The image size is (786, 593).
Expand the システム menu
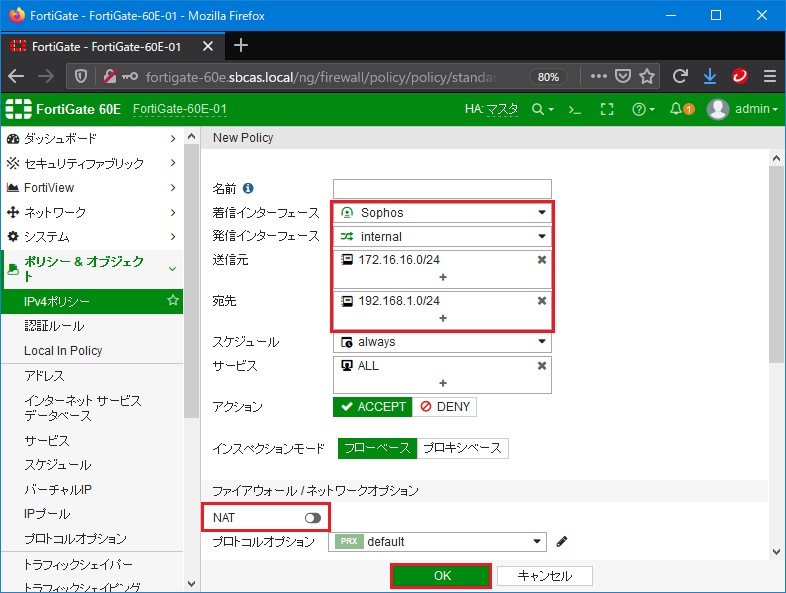click(92, 237)
